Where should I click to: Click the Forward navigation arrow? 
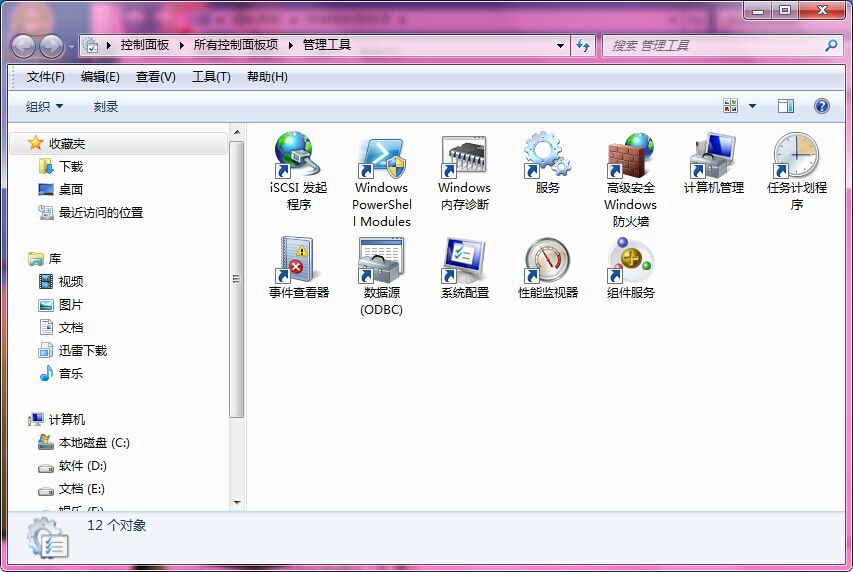[52, 46]
